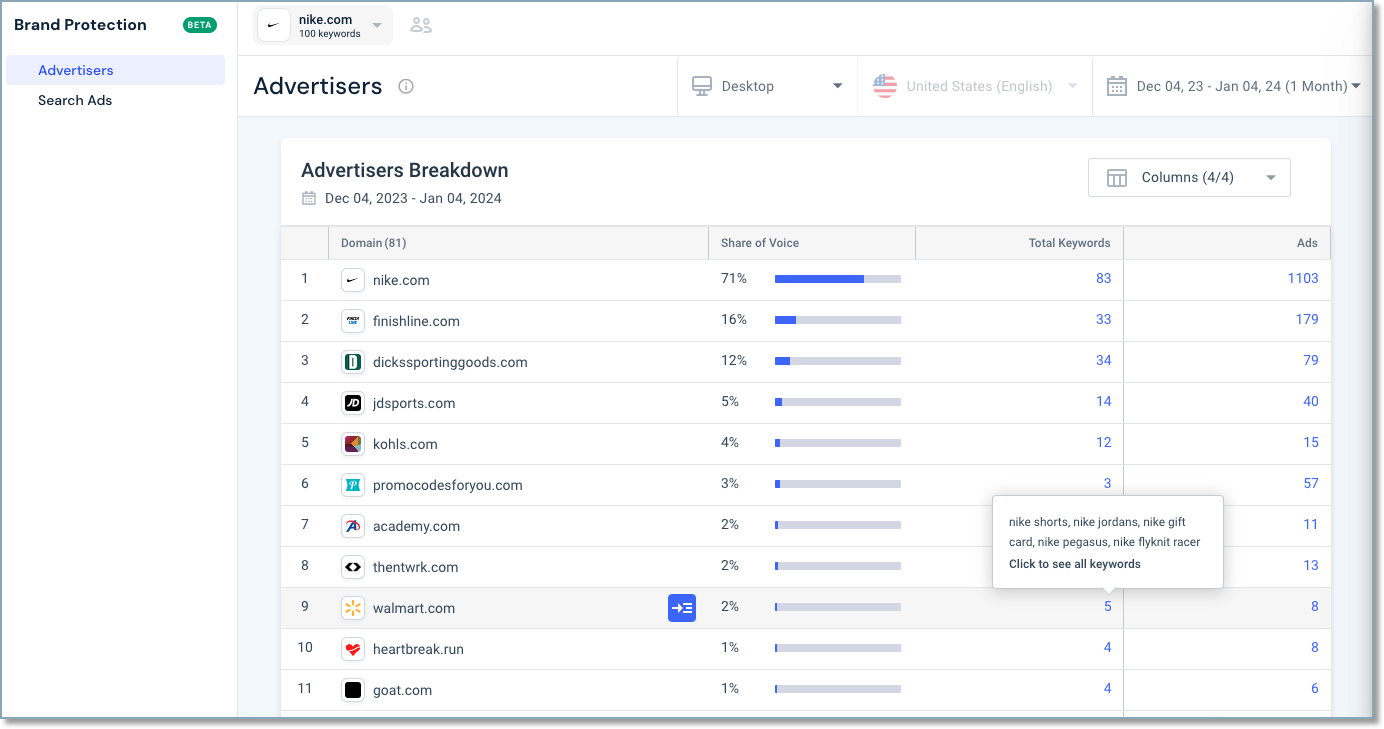Open the 40 ads link for jdsports.com
The image size is (1384, 729).
tap(1311, 401)
